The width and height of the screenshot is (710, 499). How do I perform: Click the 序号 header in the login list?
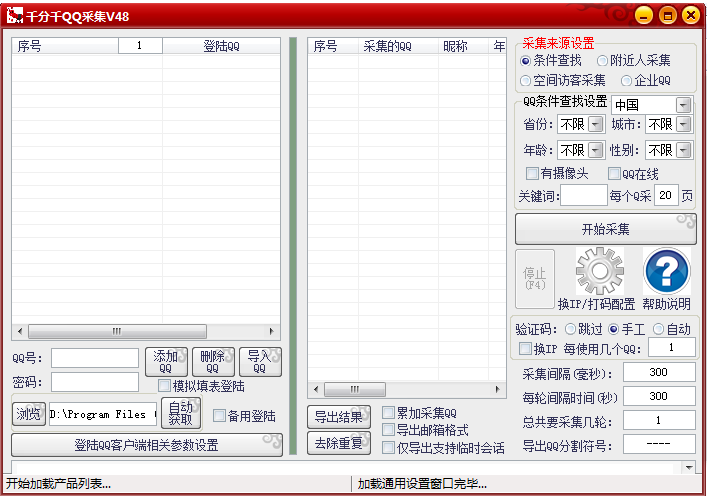point(66,46)
